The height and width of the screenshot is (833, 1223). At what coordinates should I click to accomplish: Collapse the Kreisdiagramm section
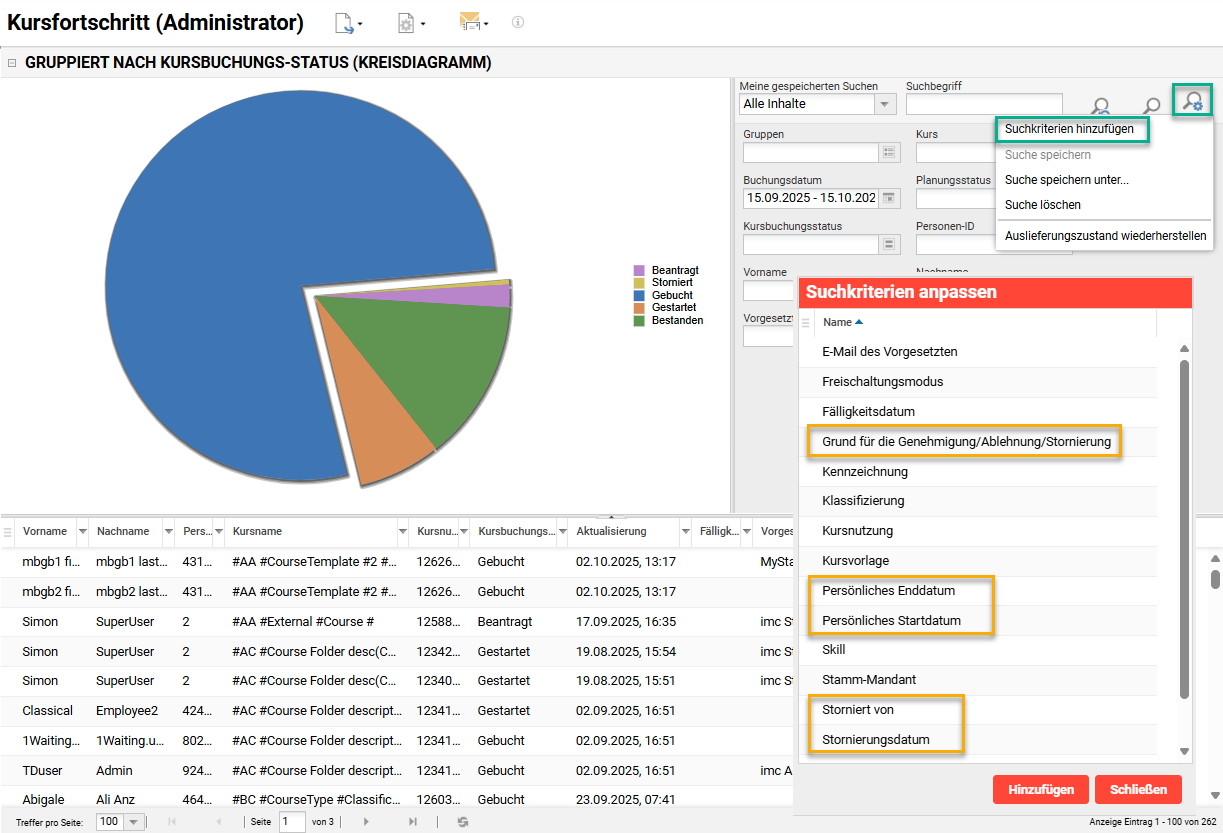click(12, 63)
